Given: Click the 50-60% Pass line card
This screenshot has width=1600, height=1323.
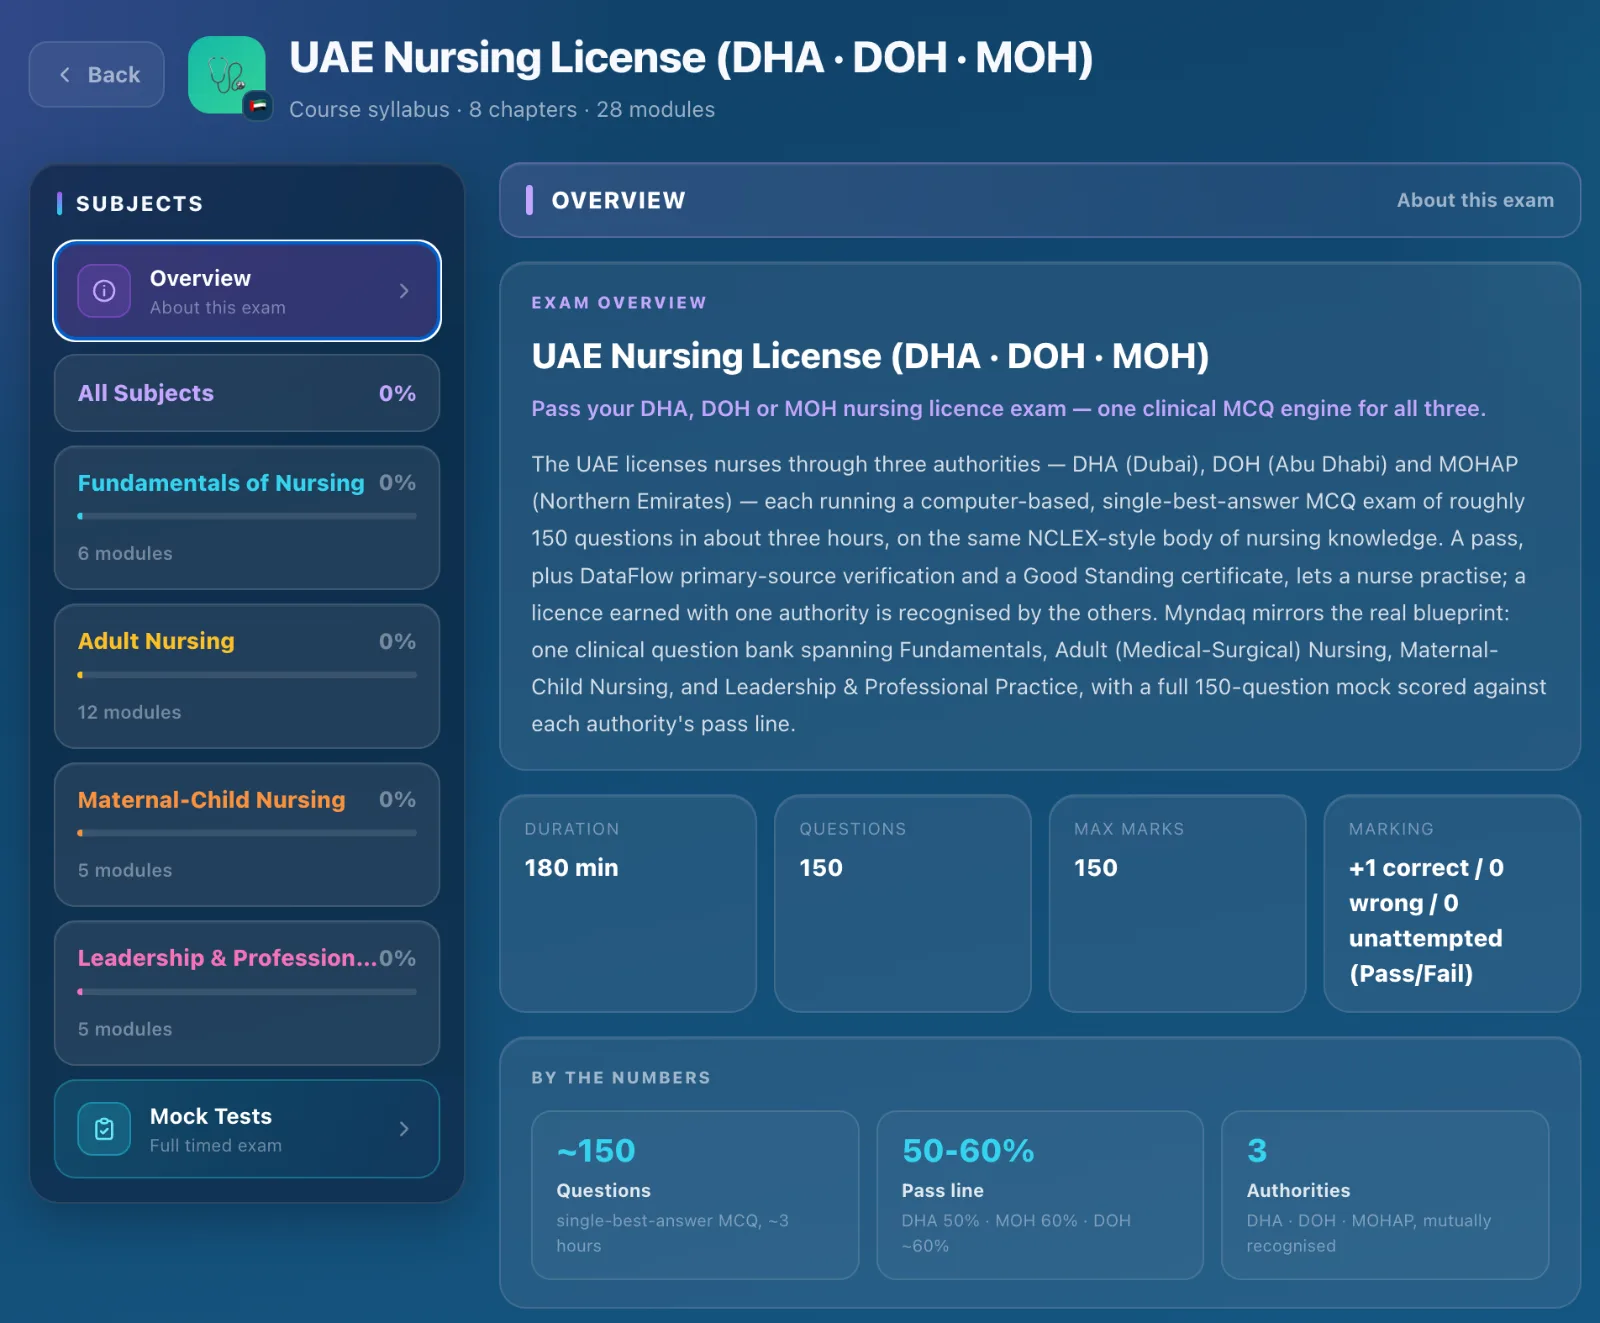Looking at the screenshot, I should tap(1040, 1195).
